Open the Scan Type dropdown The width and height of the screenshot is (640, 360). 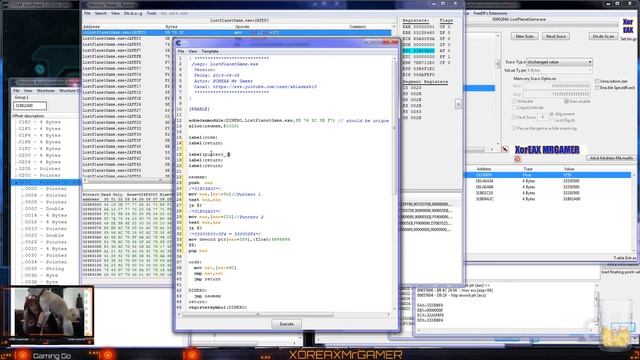point(559,62)
